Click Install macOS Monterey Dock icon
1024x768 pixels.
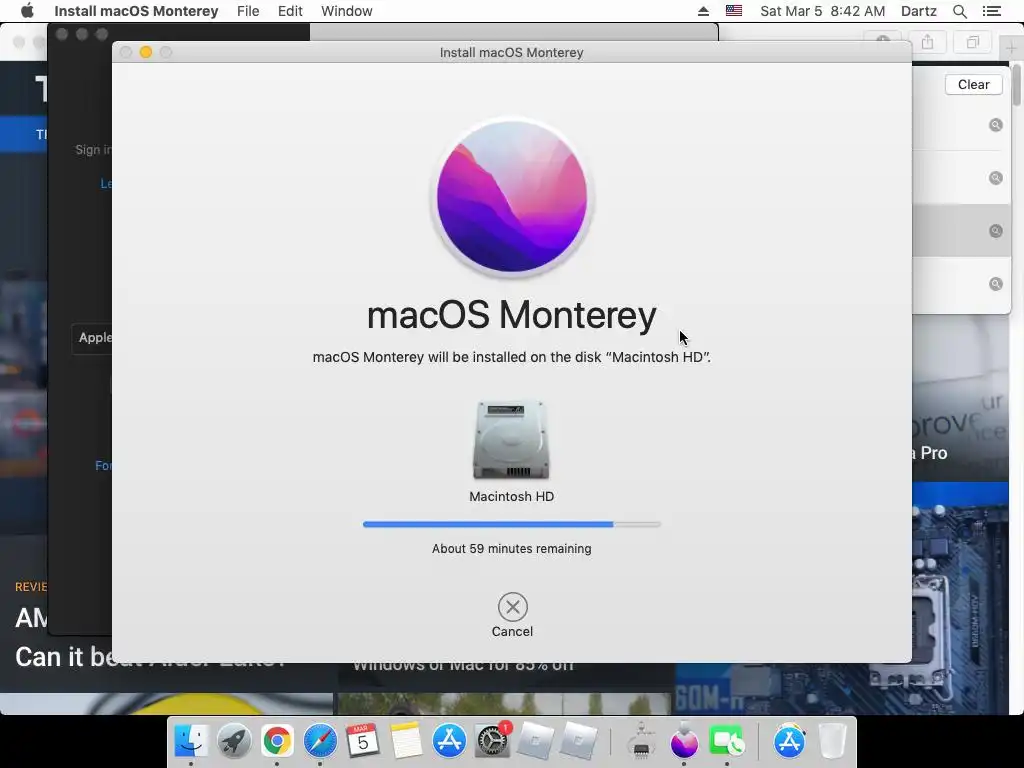tap(684, 741)
